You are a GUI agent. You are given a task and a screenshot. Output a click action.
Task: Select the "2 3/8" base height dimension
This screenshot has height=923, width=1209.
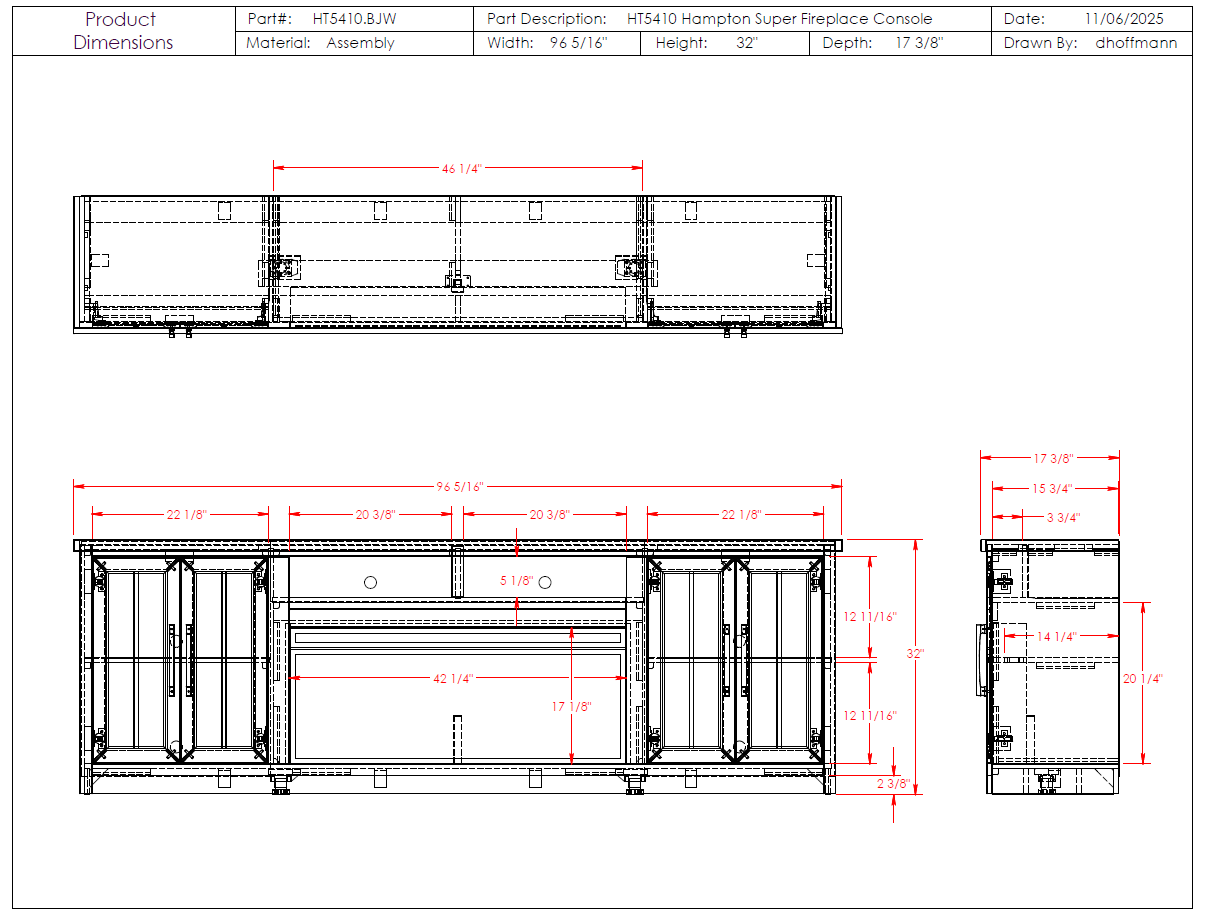(x=893, y=784)
